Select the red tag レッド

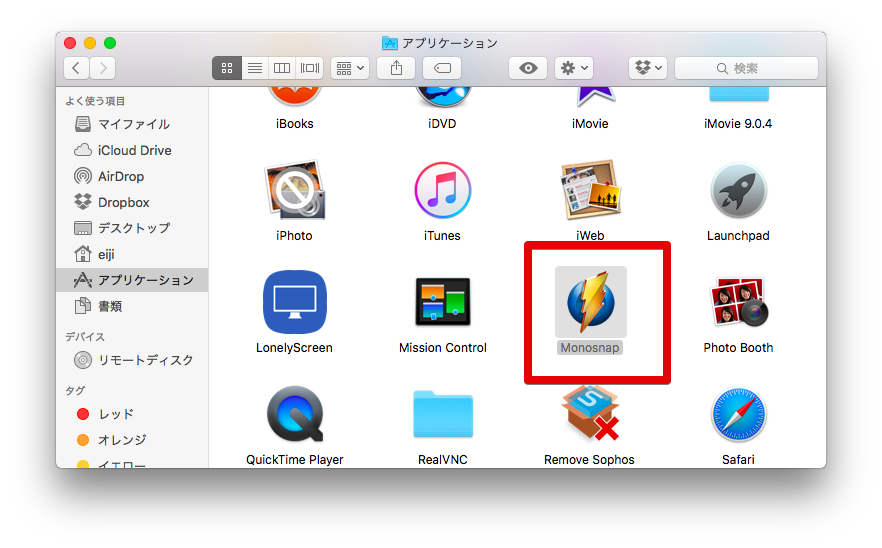115,414
